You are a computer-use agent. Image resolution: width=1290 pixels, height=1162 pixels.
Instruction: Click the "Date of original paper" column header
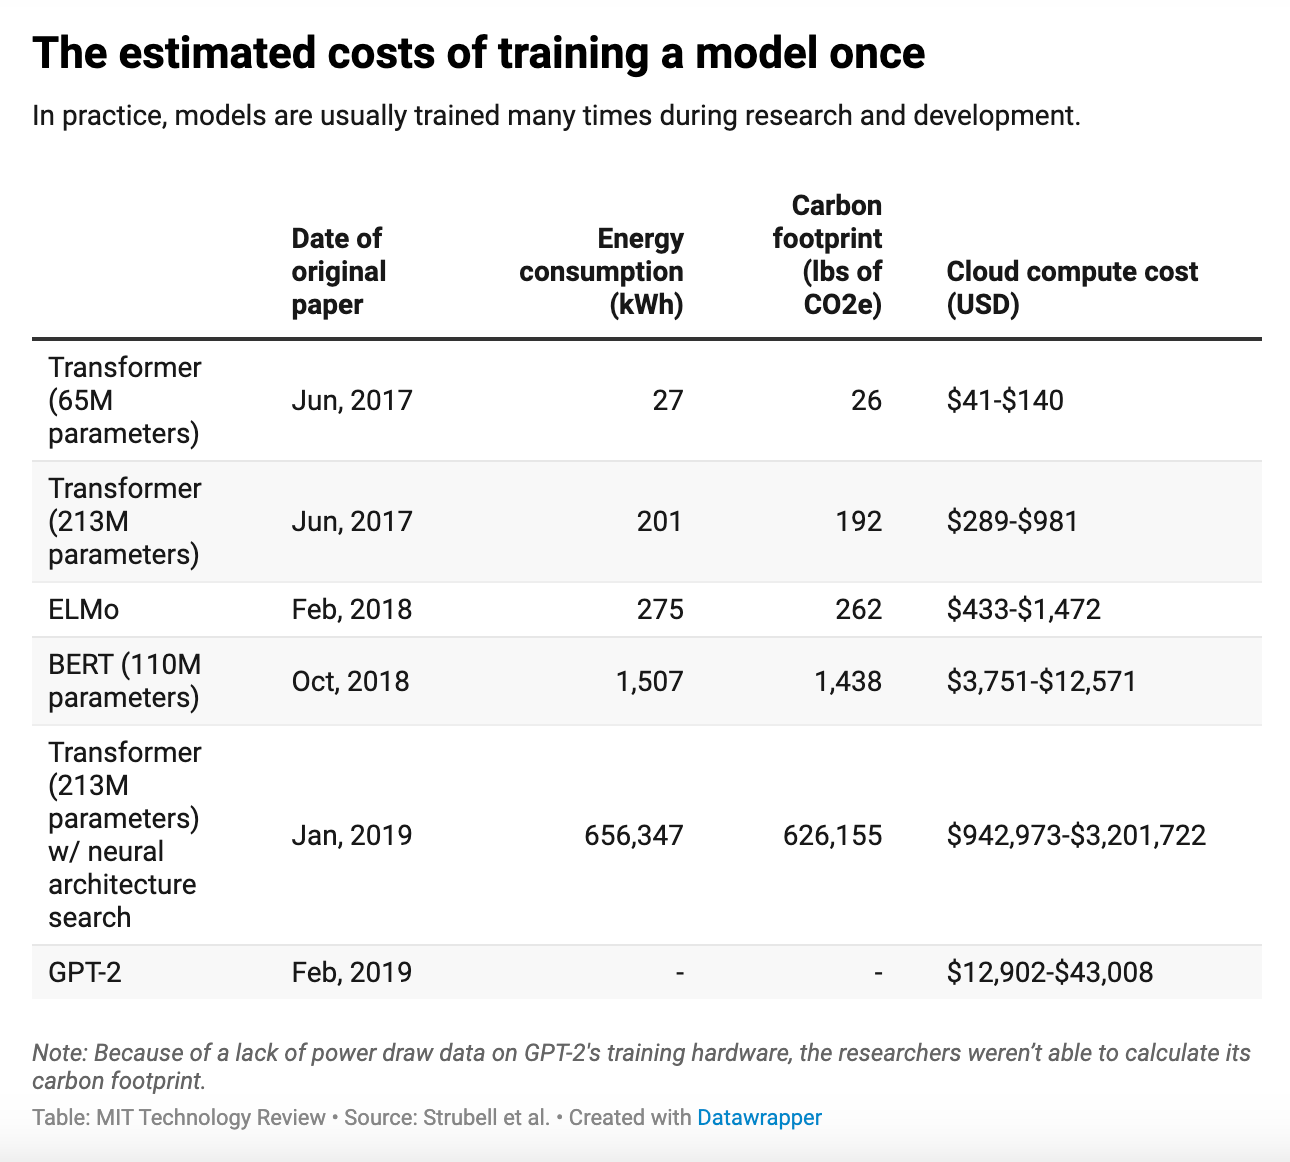coord(338,271)
